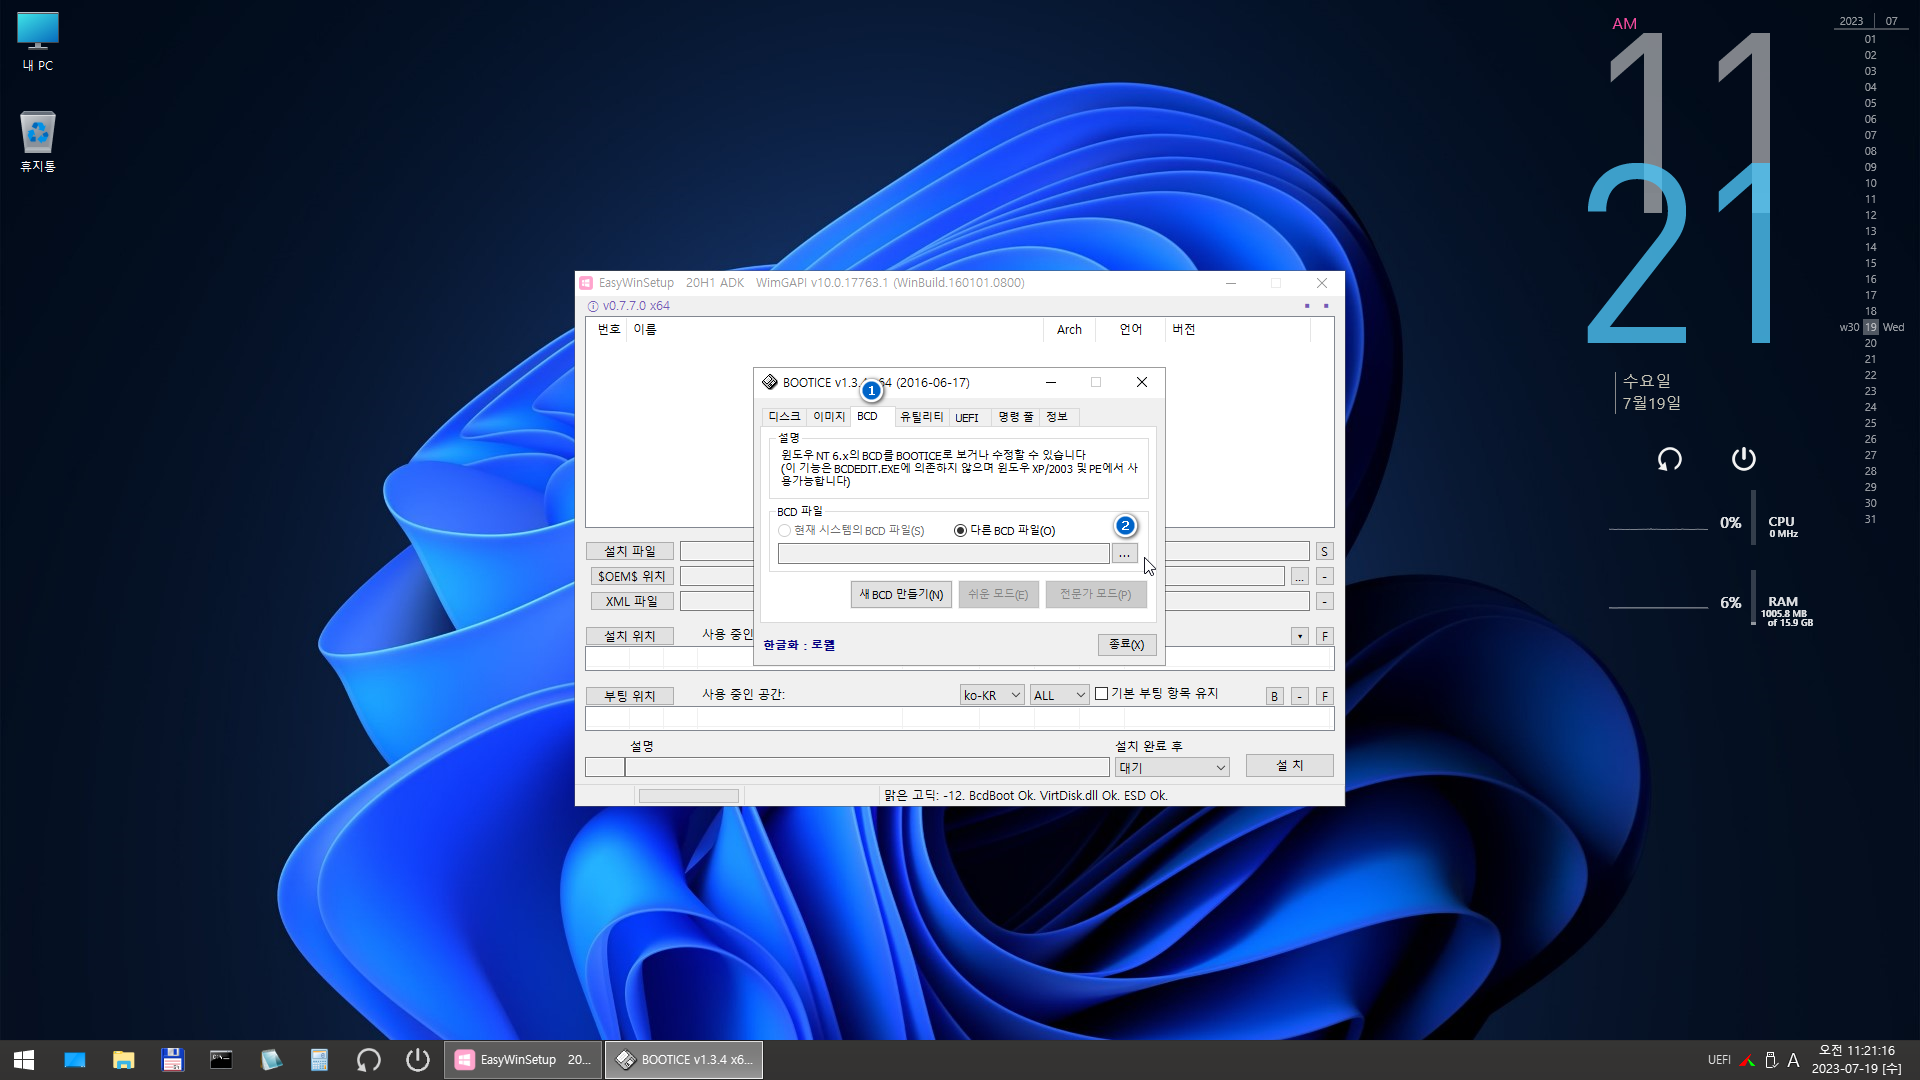Image resolution: width=1920 pixels, height=1080 pixels.
Task: Click the 언어 column header
Action: coord(1130,329)
